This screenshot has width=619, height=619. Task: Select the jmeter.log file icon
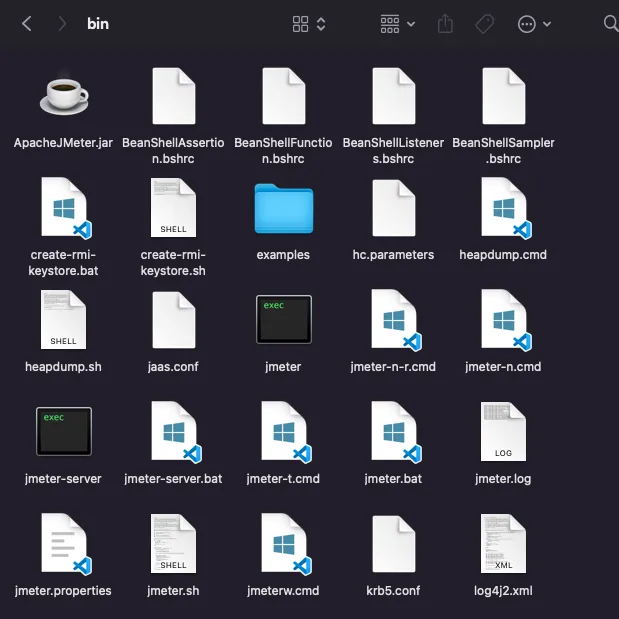click(x=503, y=432)
